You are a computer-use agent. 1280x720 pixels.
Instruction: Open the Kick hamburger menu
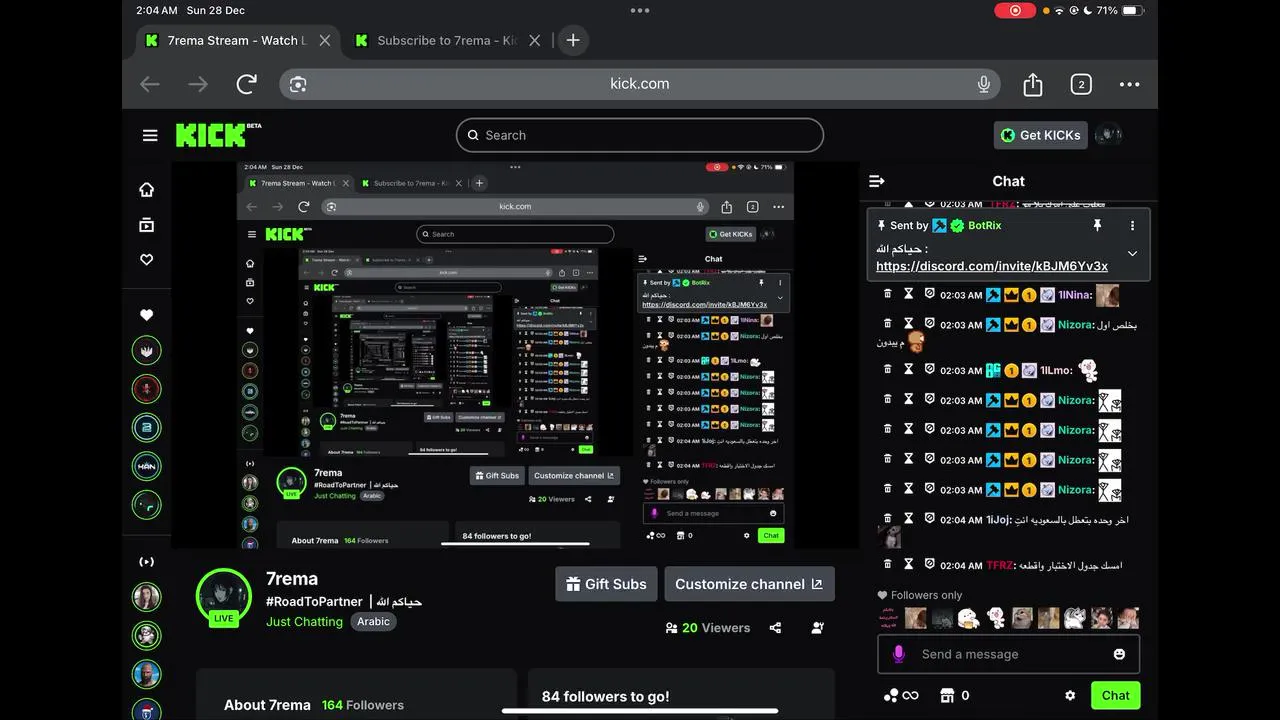(150, 136)
